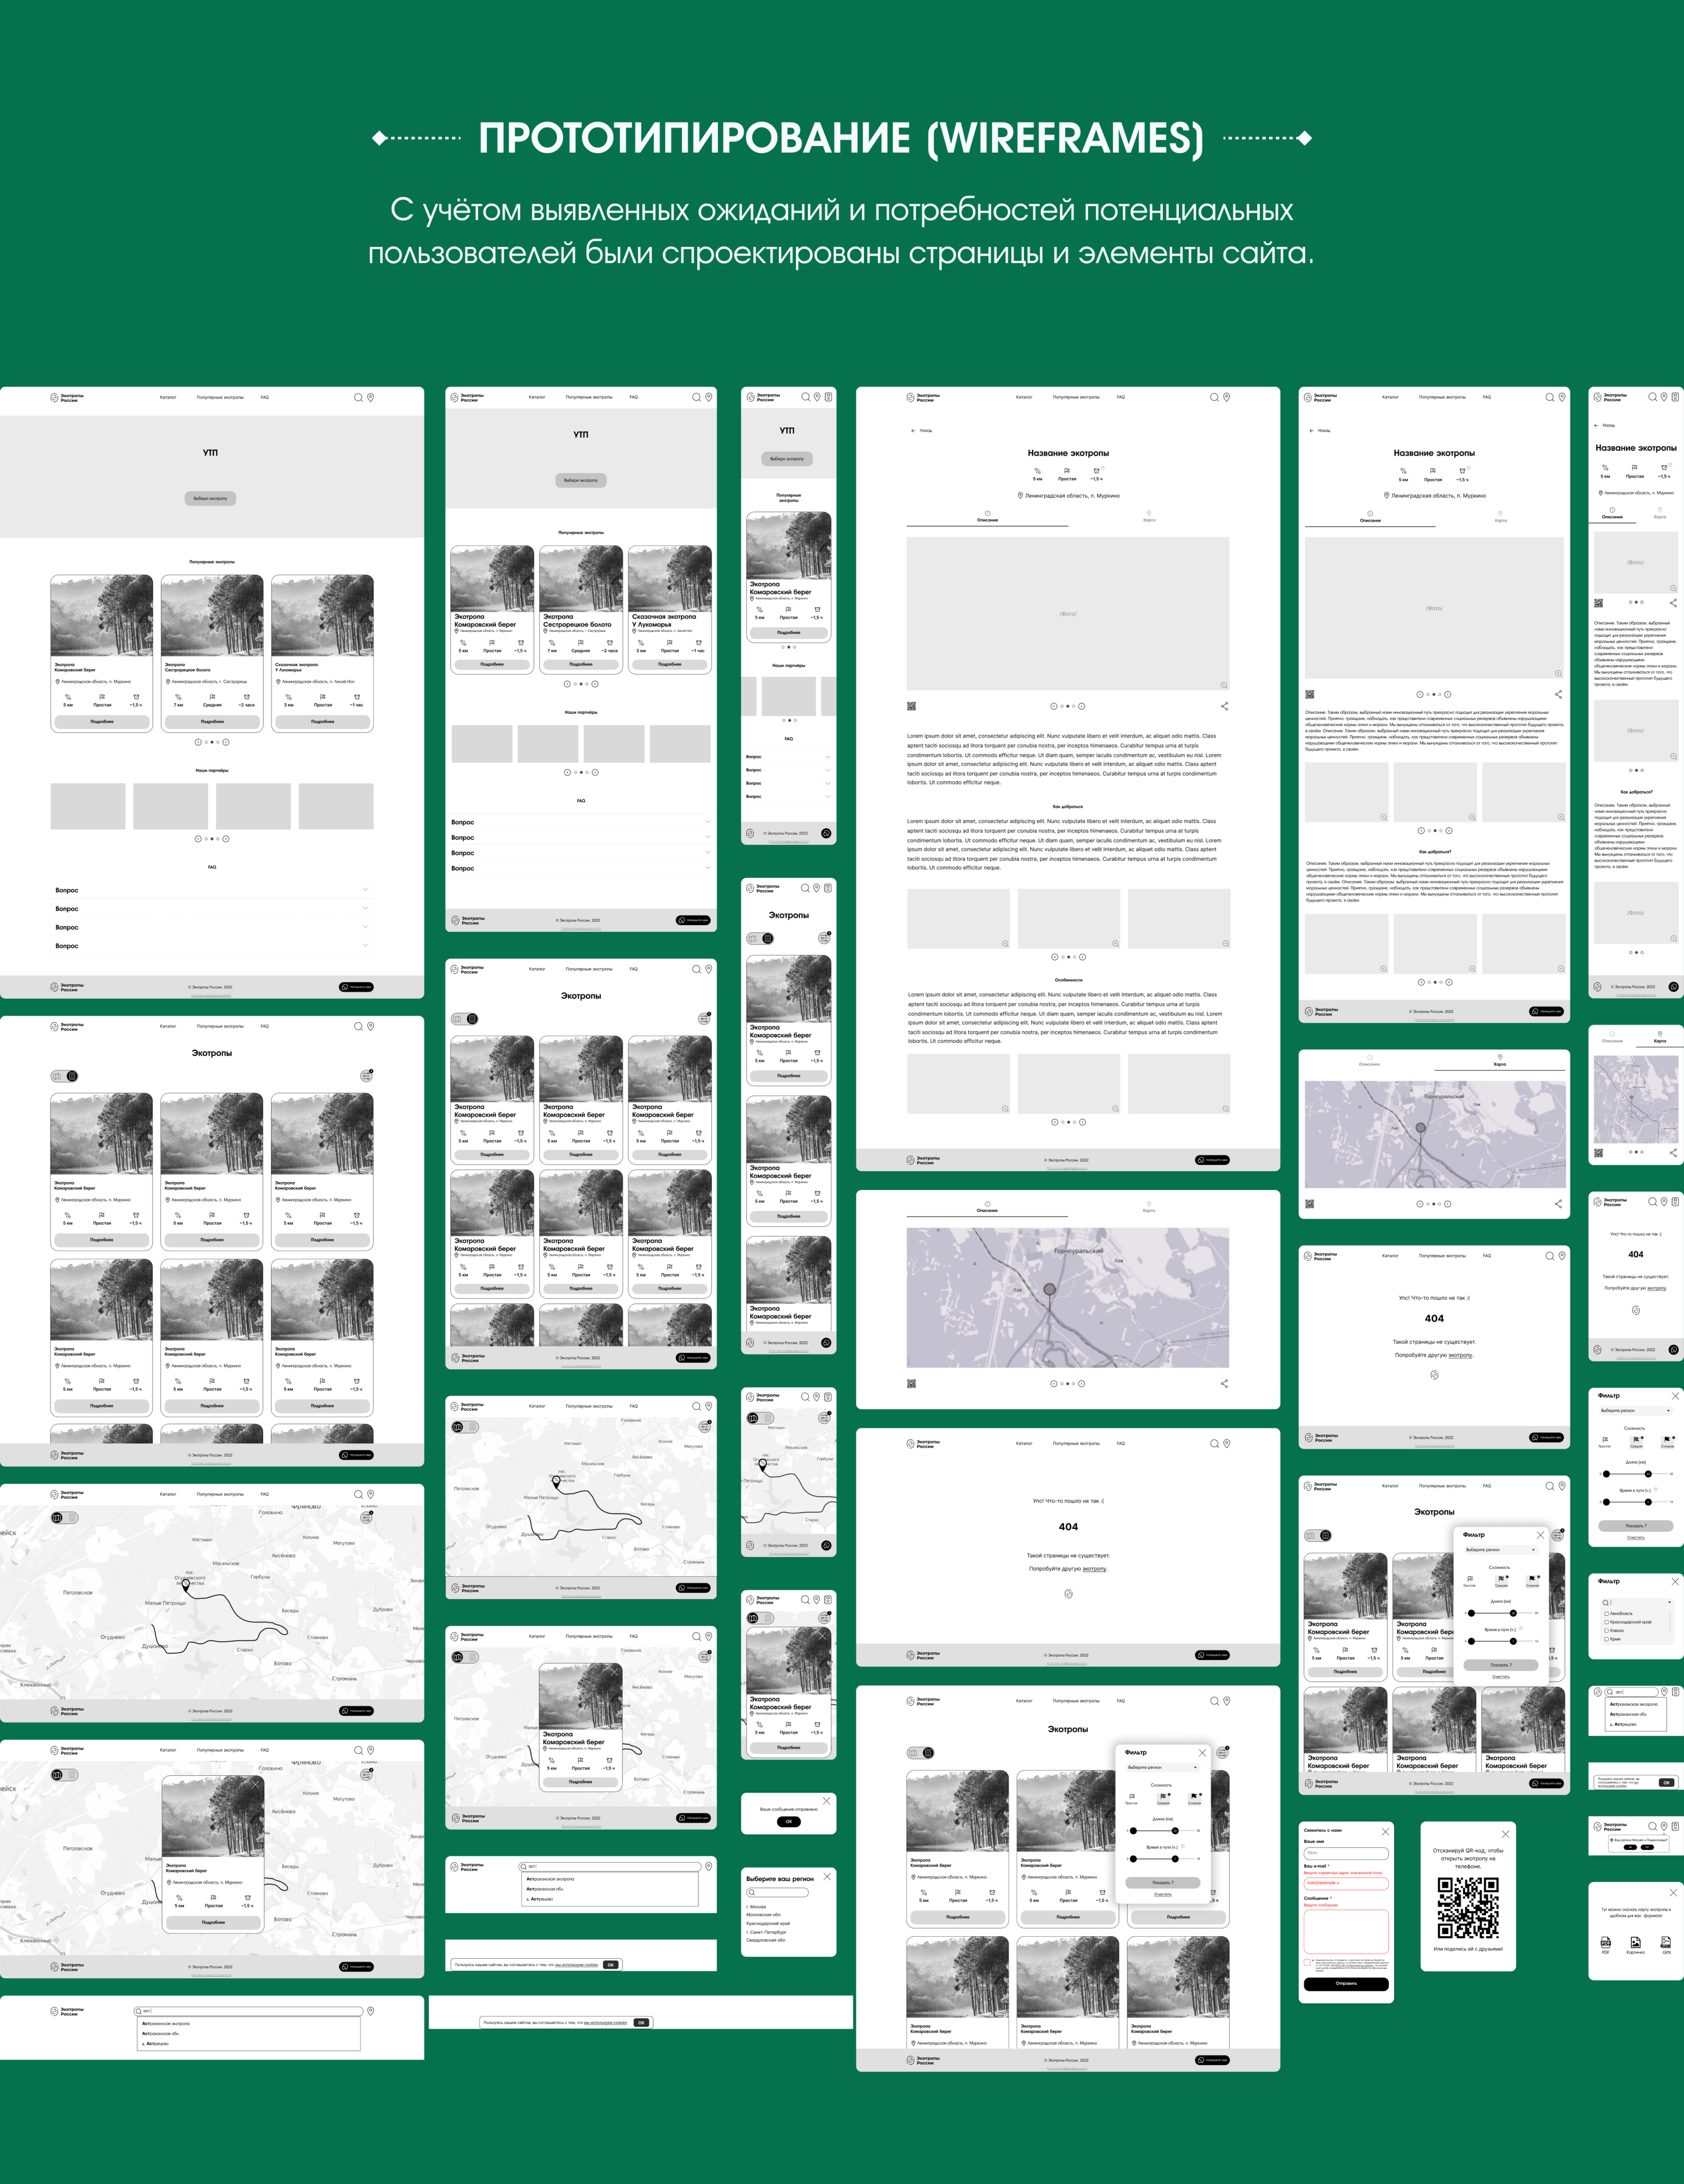The image size is (1684, 2184).
Task: Check the Ленобласть region checkbox
Action: [1606, 1613]
